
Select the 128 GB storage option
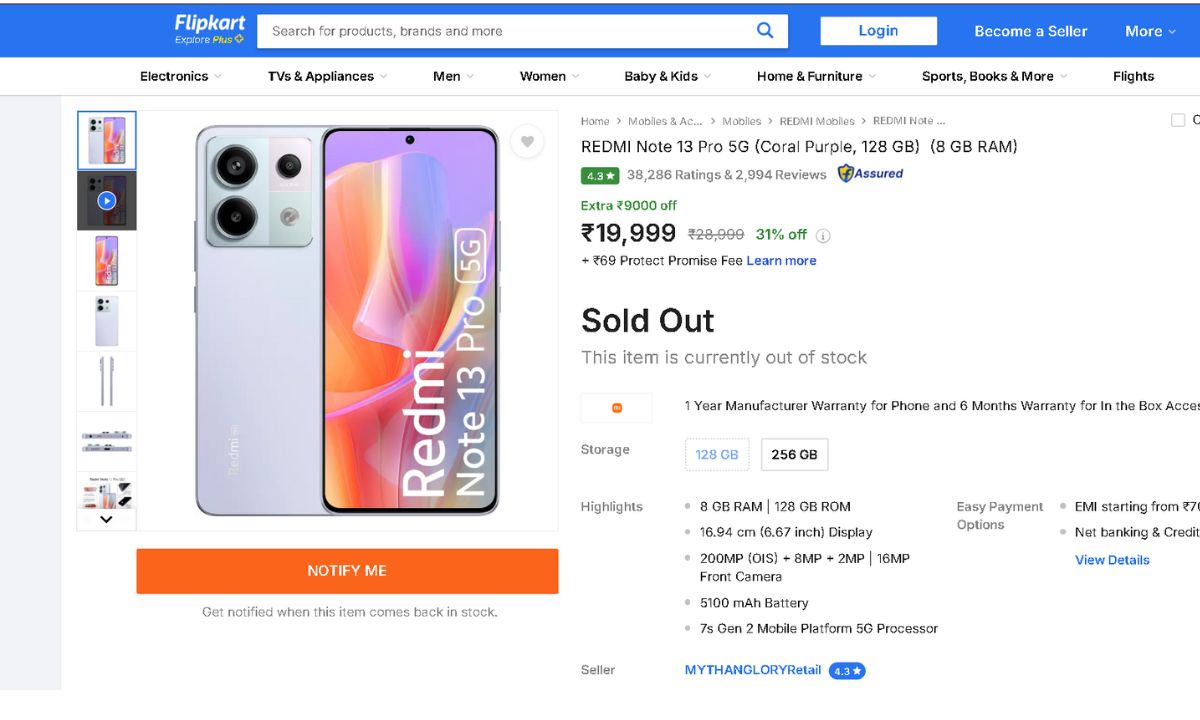coord(717,454)
